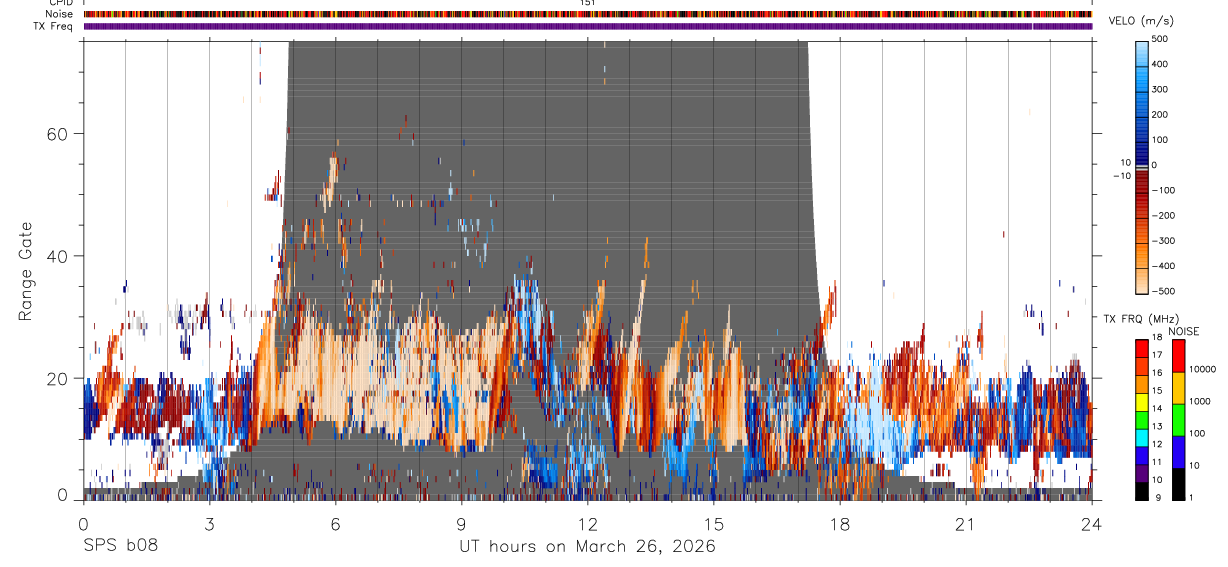Click x-axis hour tick '18'
The image size is (1228, 567).
(x=840, y=524)
